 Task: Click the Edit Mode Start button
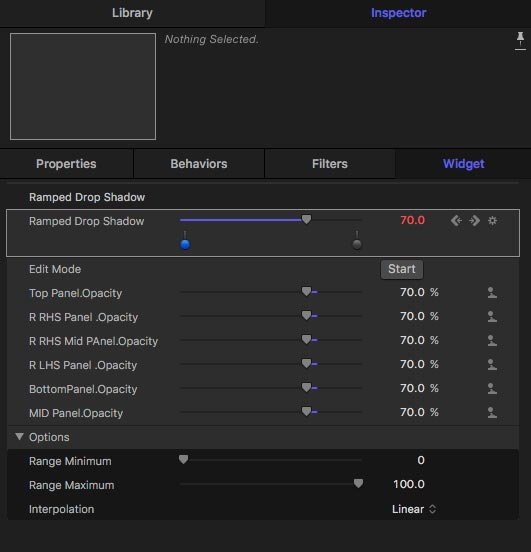tap(402, 269)
